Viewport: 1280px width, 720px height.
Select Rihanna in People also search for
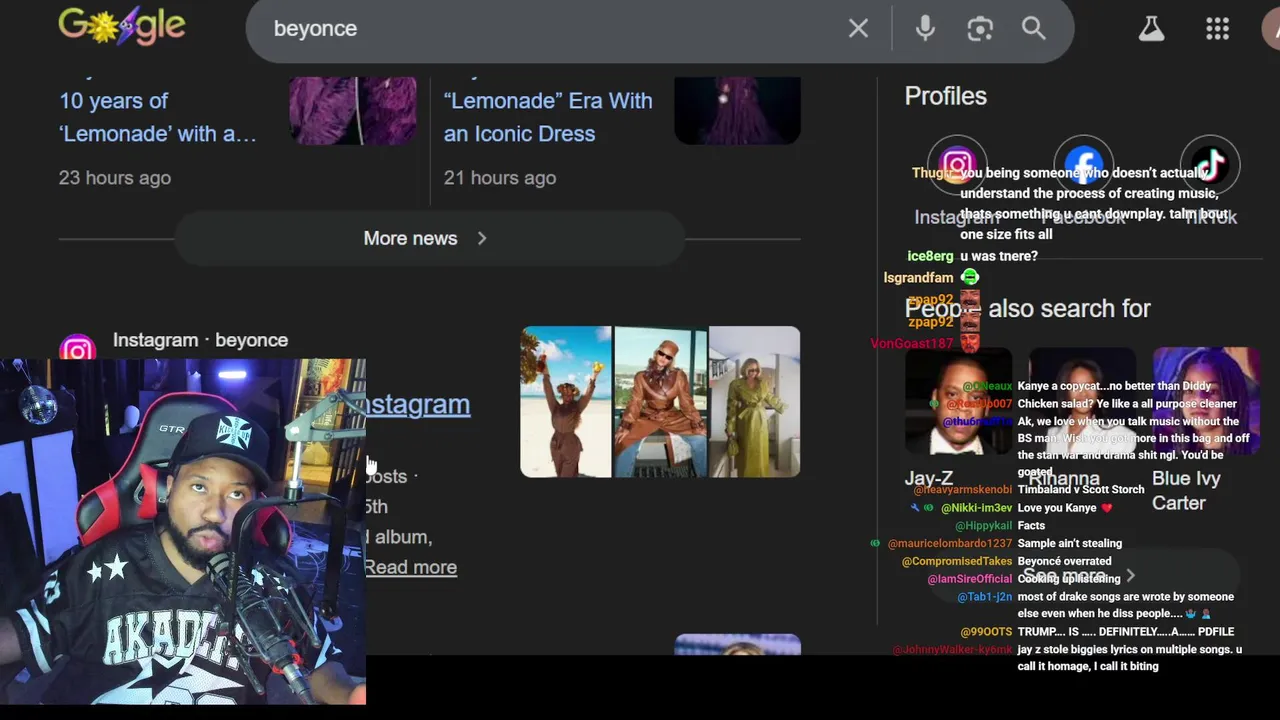(x=1082, y=418)
